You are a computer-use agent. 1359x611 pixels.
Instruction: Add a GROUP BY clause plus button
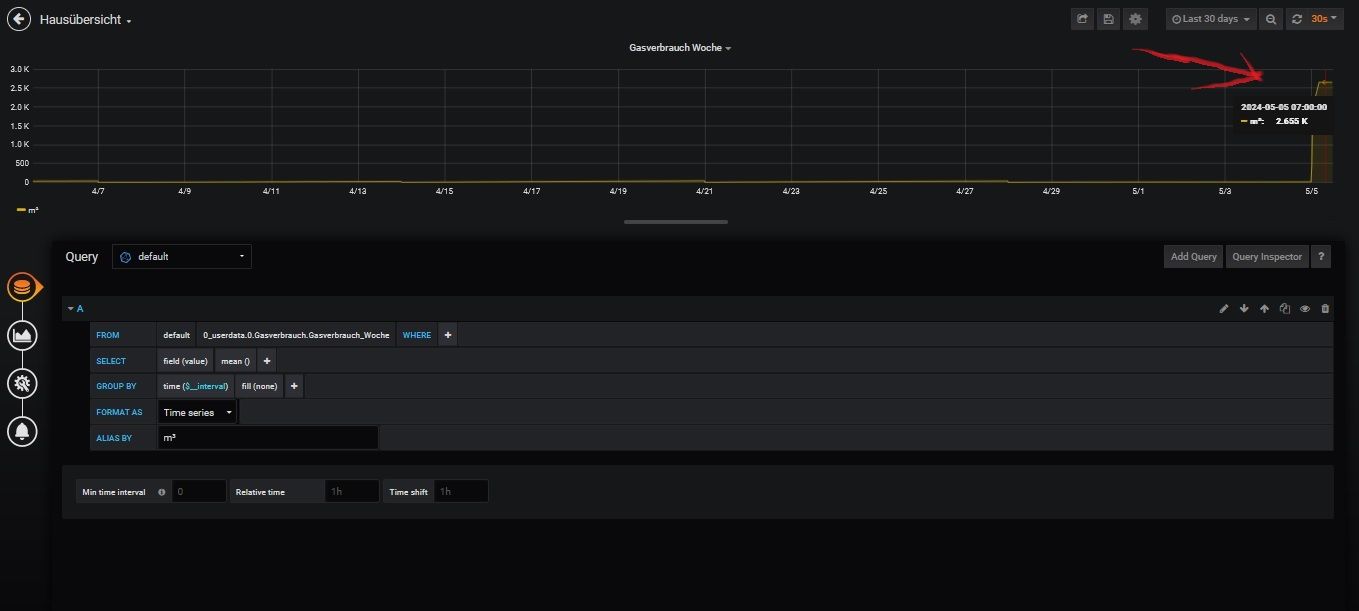294,386
